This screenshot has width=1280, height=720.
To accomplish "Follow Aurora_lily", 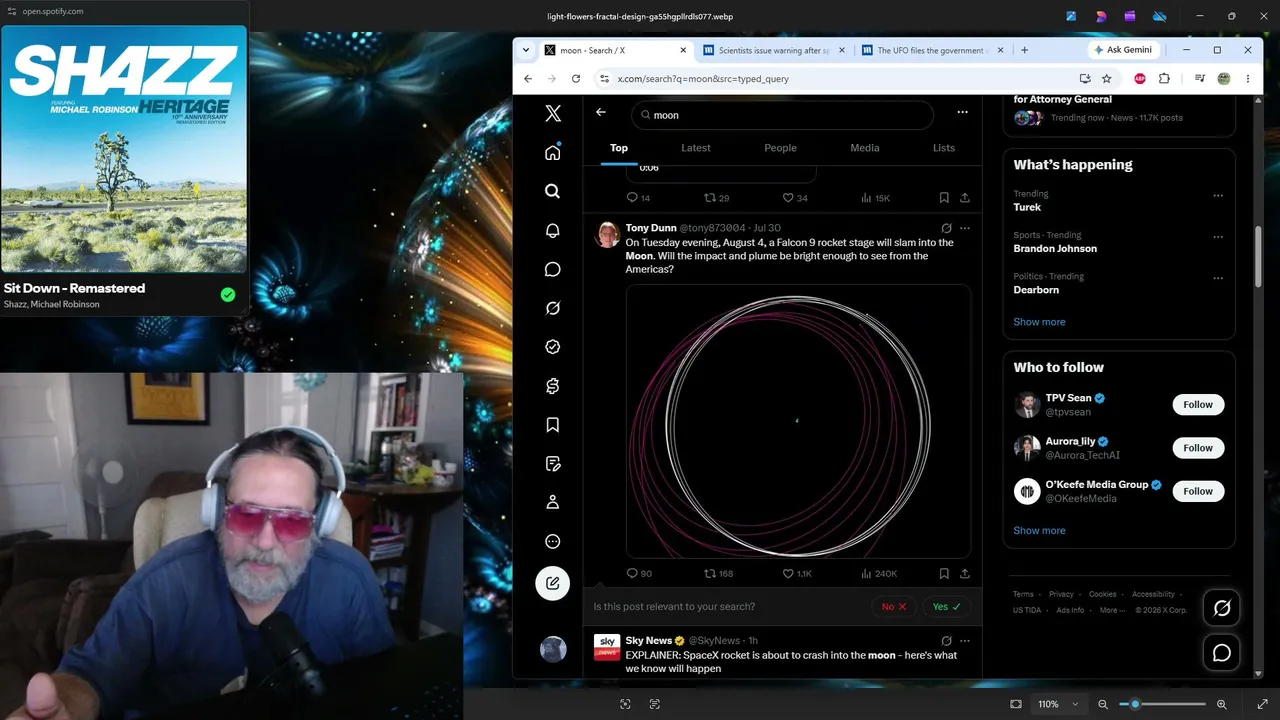I will [x=1198, y=448].
